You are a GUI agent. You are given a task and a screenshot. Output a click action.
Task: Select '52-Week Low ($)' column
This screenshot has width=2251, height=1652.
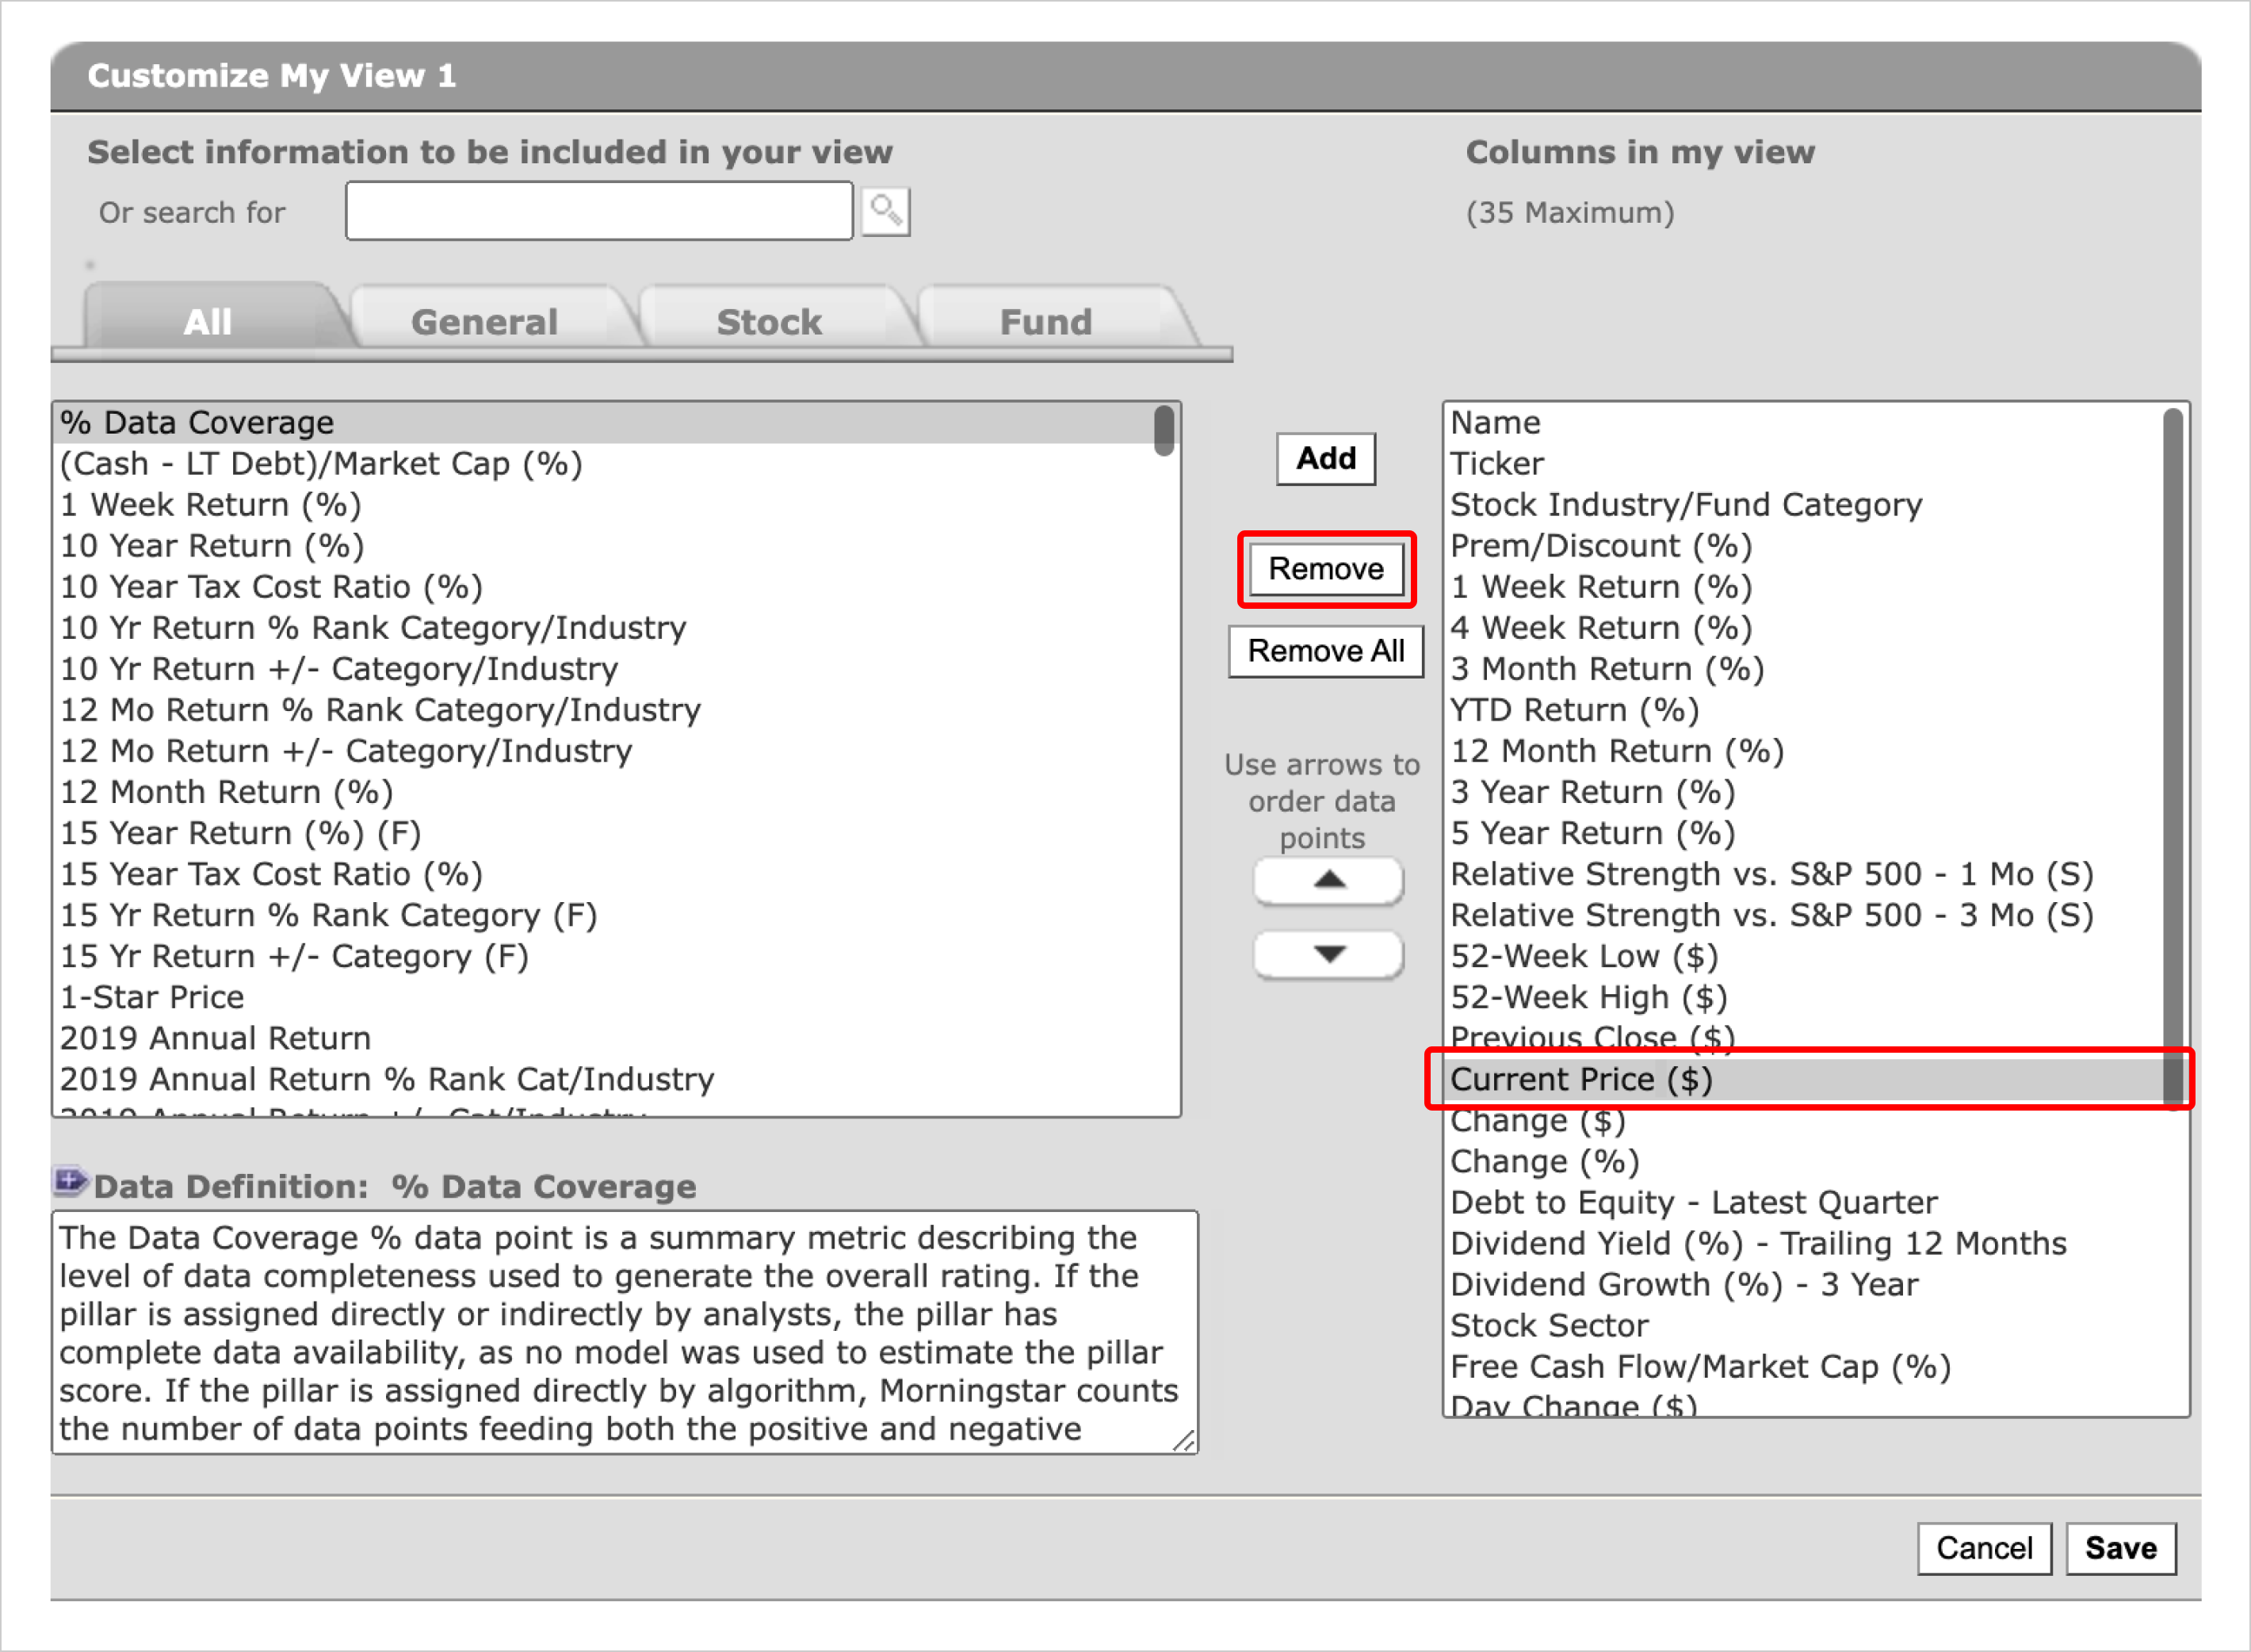coord(1804,956)
